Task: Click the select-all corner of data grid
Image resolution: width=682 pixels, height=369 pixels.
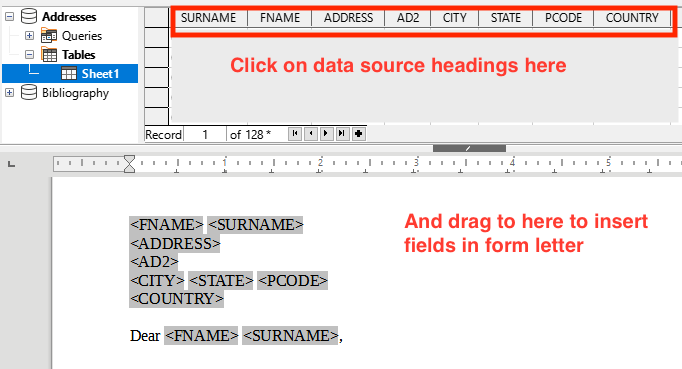Action: coord(157,17)
